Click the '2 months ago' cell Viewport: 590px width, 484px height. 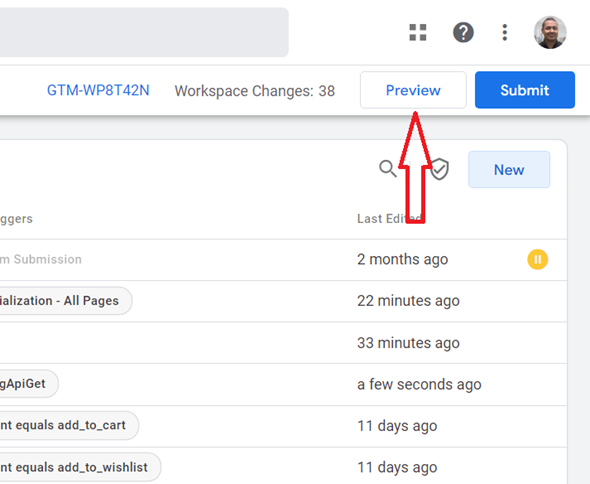(403, 259)
